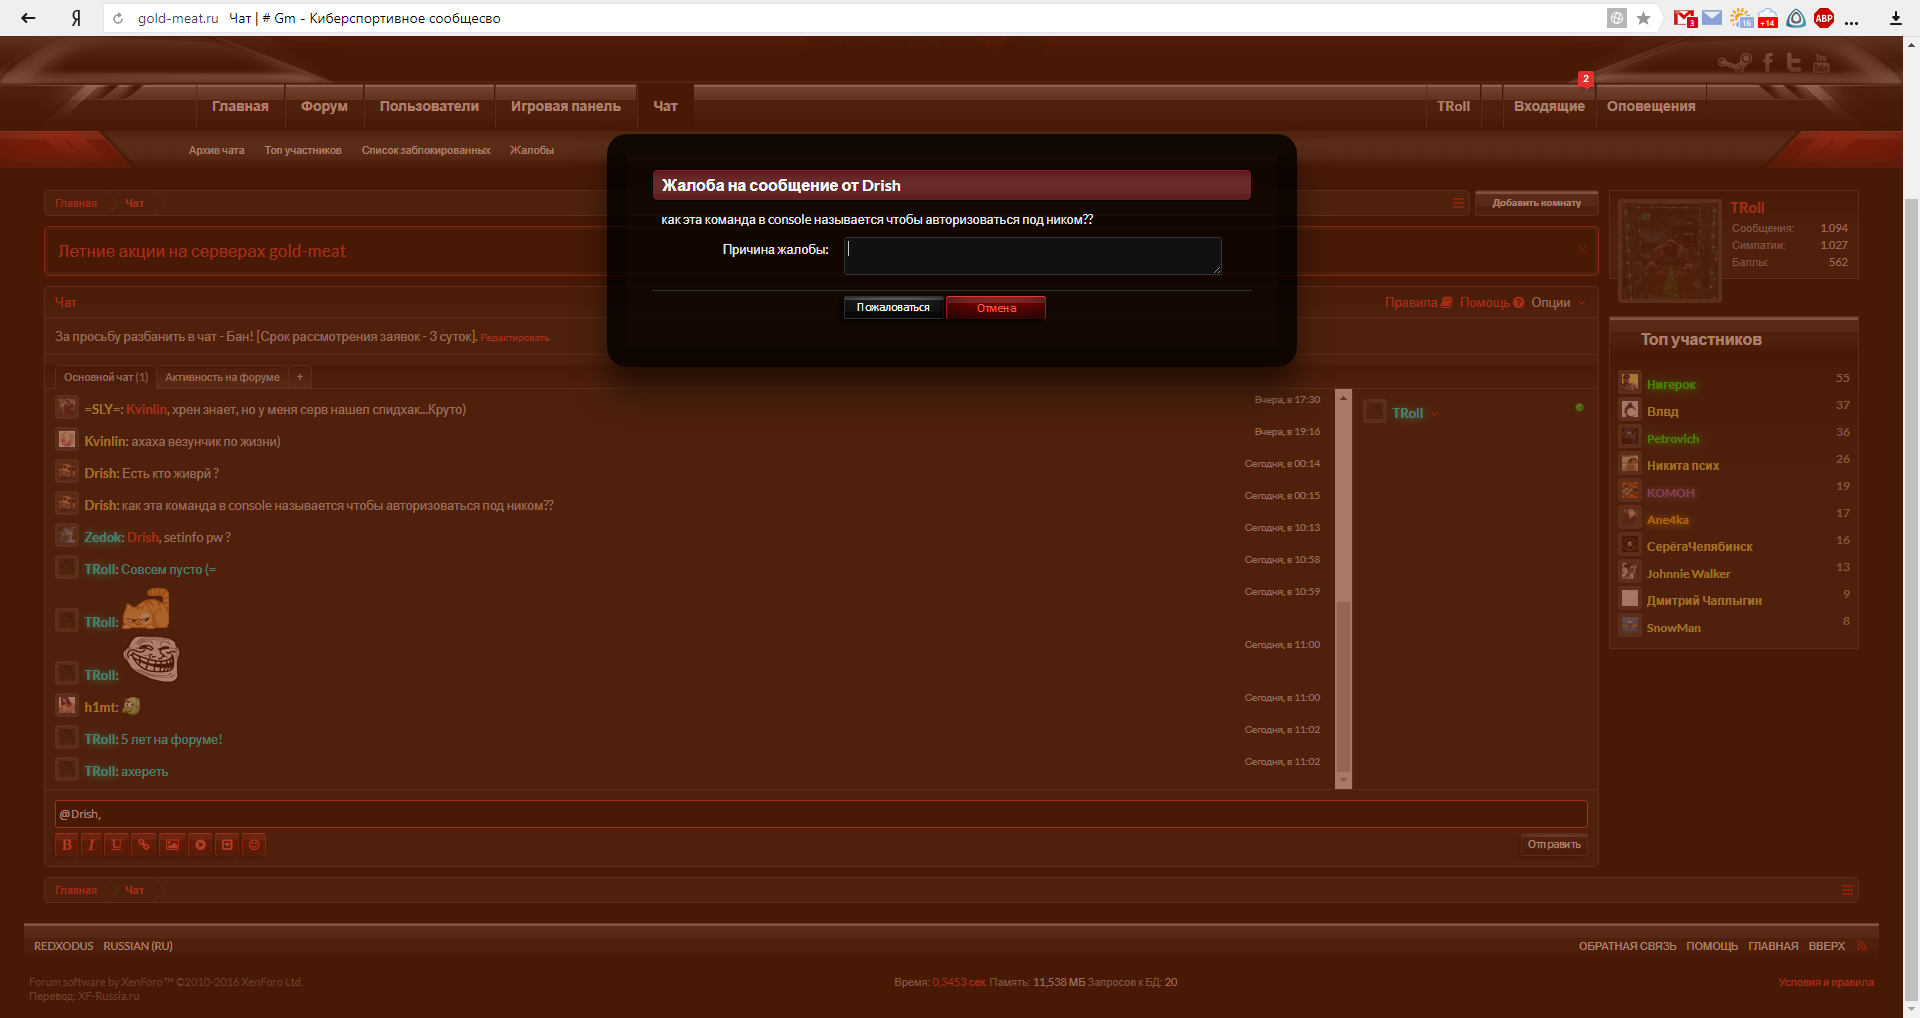1920x1018 pixels.
Task: Click the insert link icon
Action: [144, 845]
